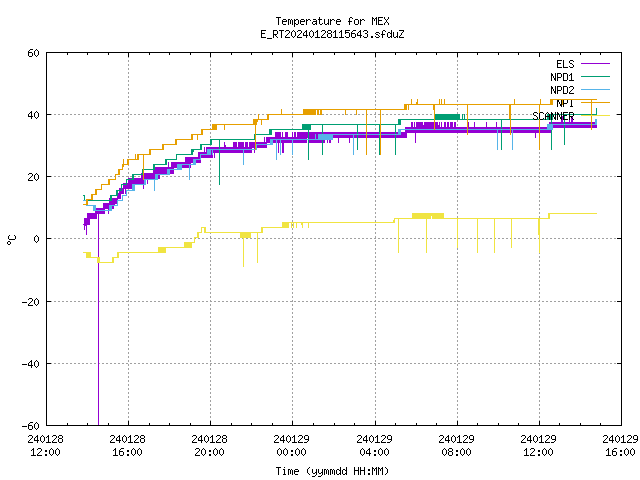Click the NPI legend label

coord(565,103)
